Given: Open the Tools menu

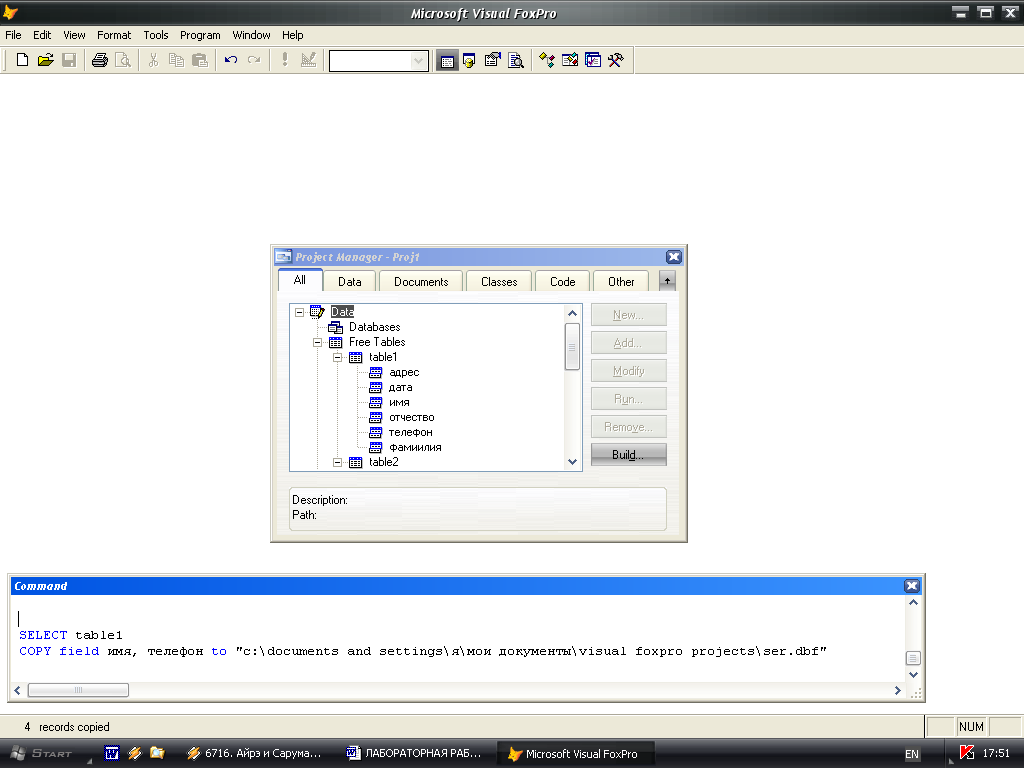Looking at the screenshot, I should click(155, 35).
